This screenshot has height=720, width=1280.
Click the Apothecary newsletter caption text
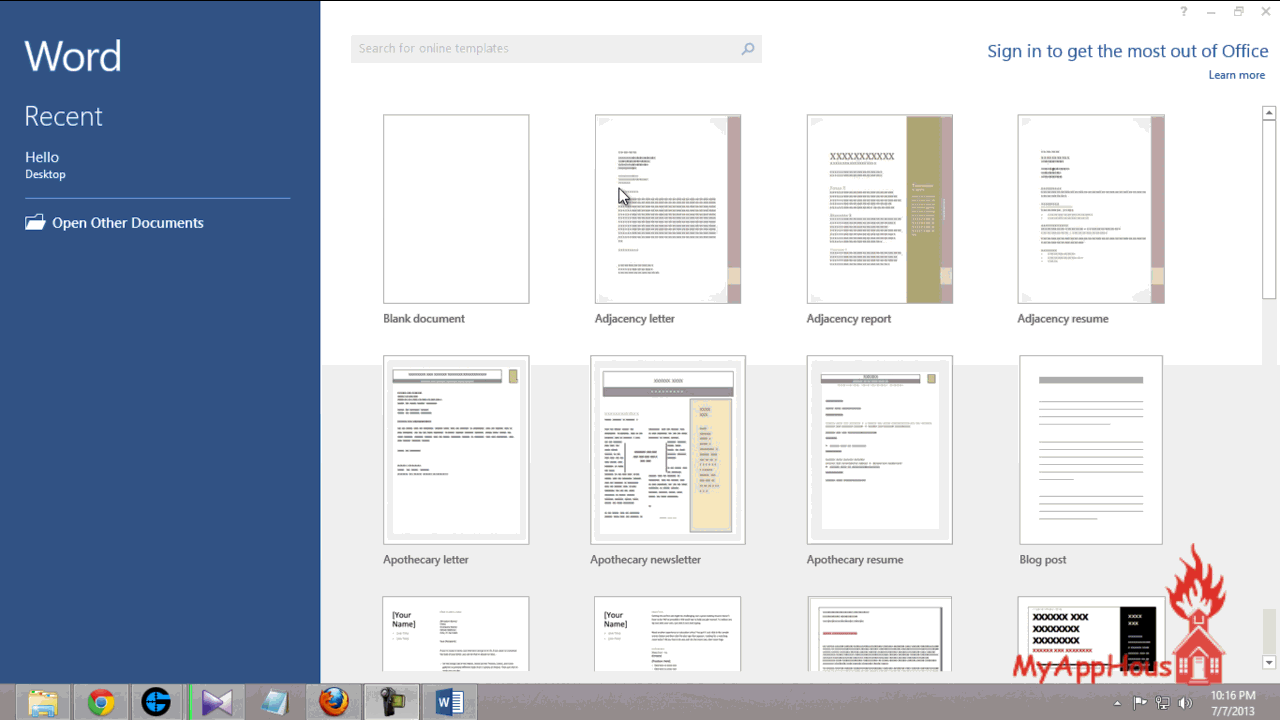(645, 560)
